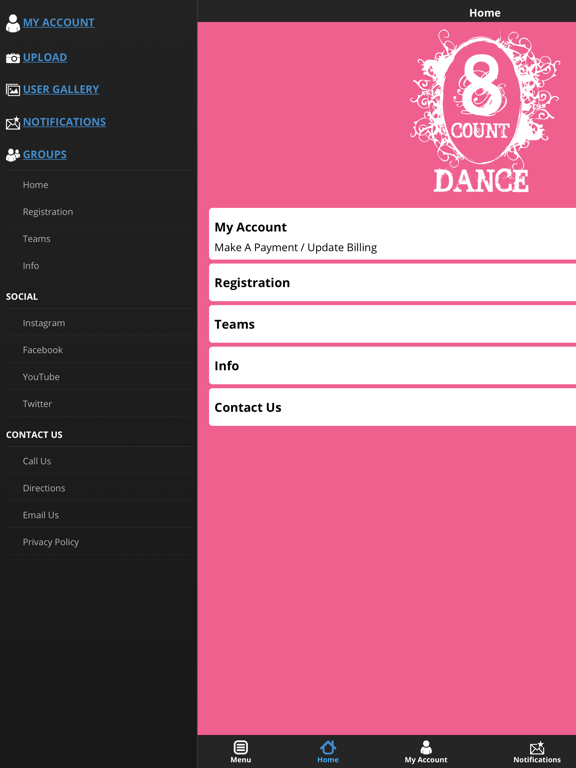Image resolution: width=576 pixels, height=768 pixels.
Task: Click the My Account person icon in sidebar
Action: [x=13, y=23]
